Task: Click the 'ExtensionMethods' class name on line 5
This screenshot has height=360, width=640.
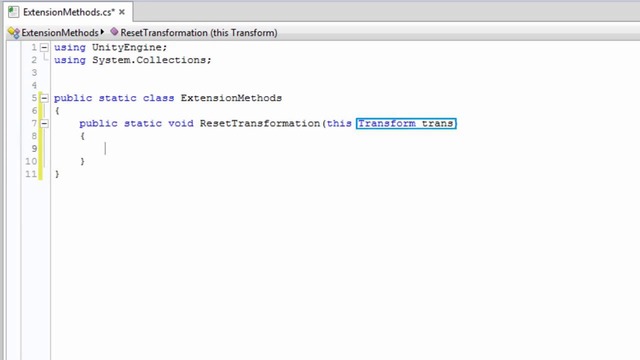Action: (x=231, y=98)
